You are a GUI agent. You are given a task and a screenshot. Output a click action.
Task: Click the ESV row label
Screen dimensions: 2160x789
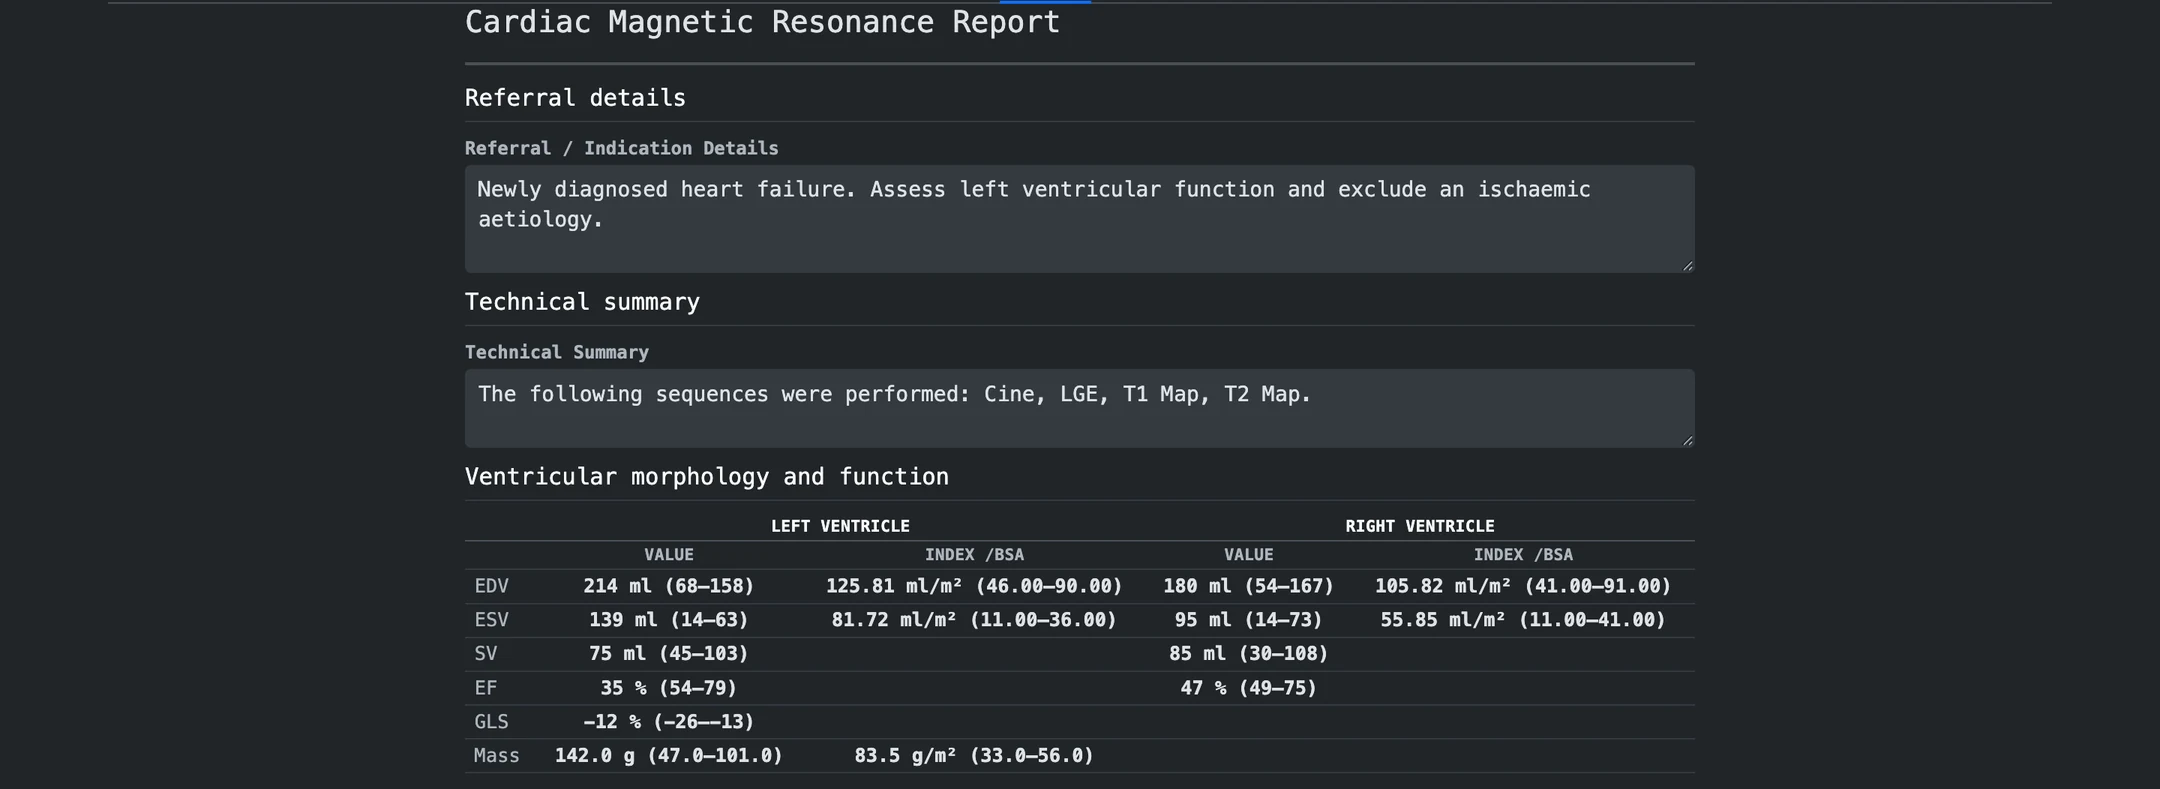coord(491,620)
